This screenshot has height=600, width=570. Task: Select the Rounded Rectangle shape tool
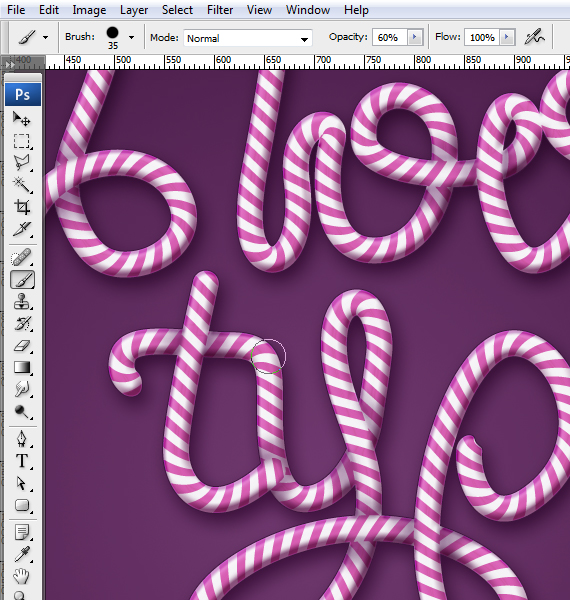click(x=21, y=505)
